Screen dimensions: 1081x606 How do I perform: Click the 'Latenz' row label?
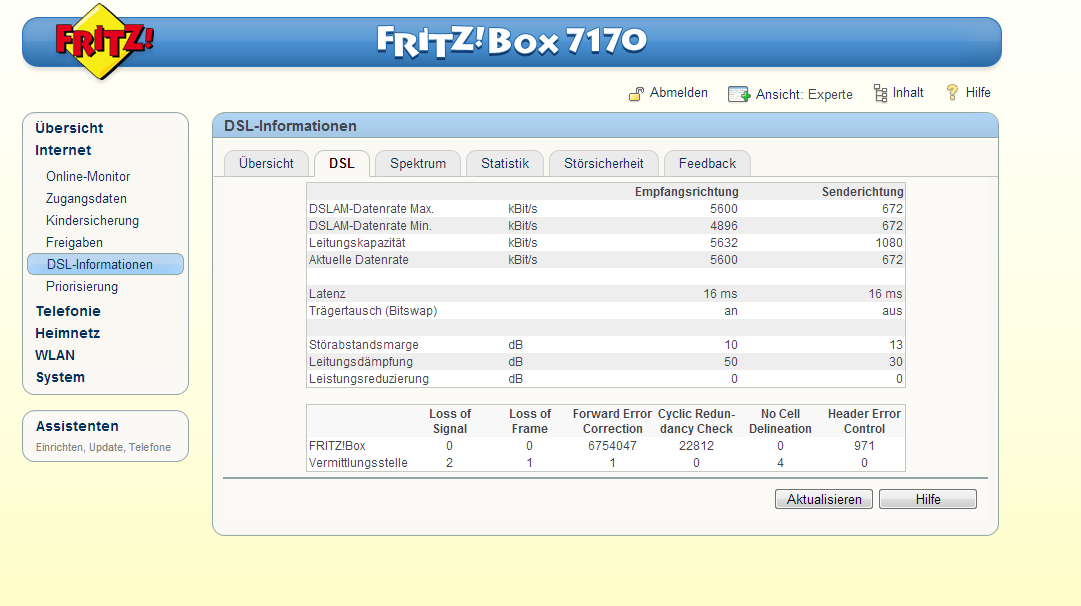[327, 294]
